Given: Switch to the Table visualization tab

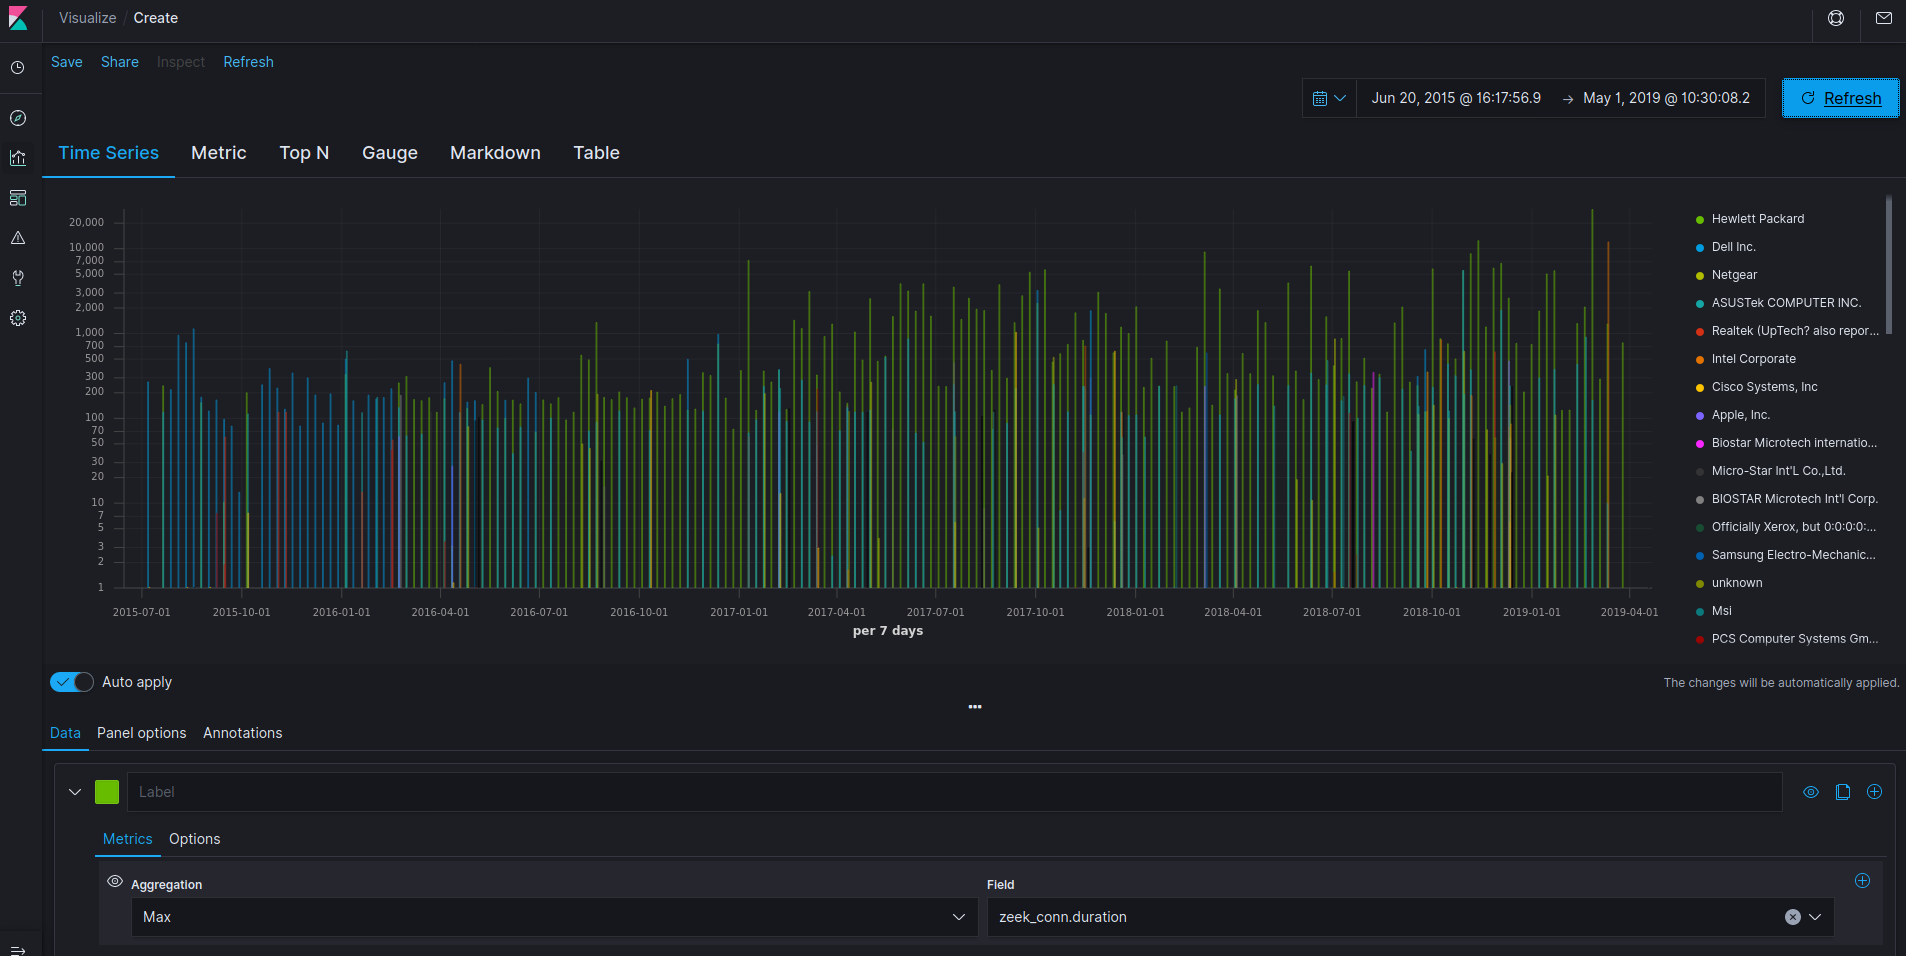Looking at the screenshot, I should pos(595,153).
